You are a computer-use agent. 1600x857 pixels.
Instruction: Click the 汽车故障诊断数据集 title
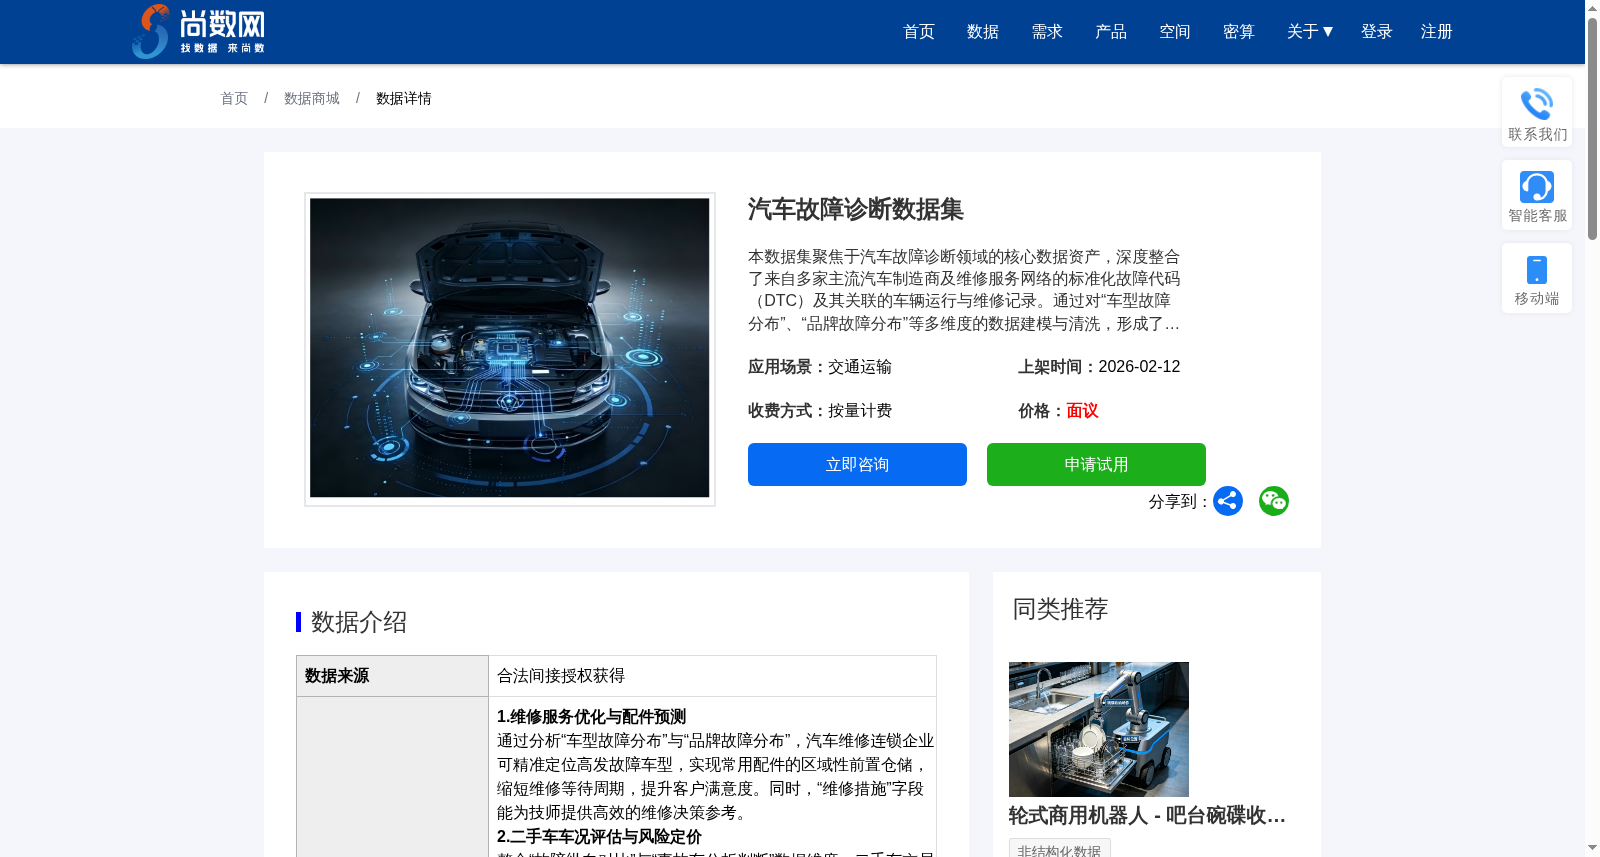point(856,209)
